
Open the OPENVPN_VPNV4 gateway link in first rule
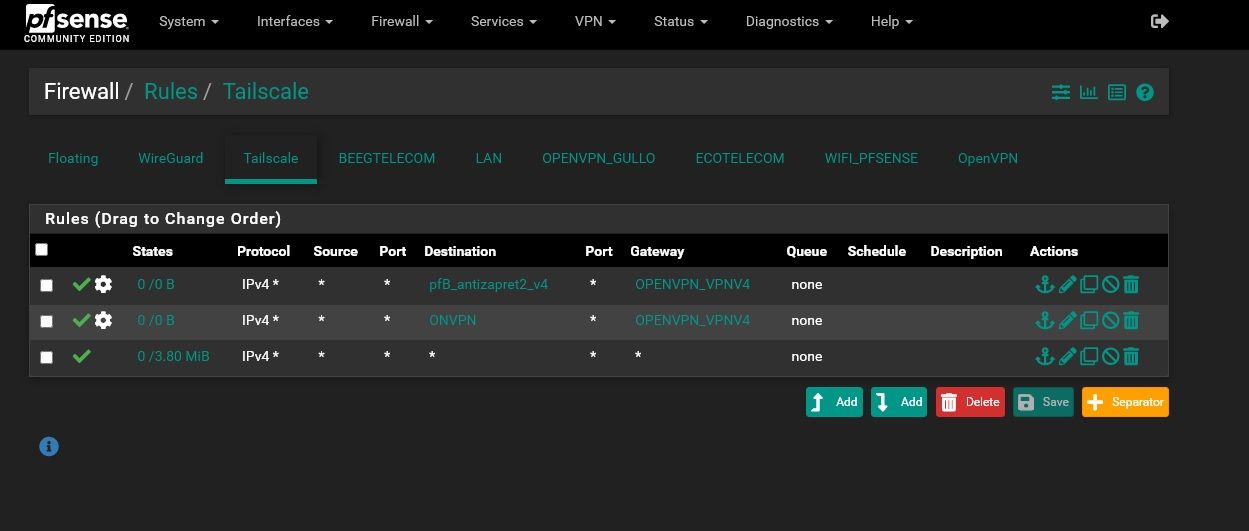pos(692,284)
